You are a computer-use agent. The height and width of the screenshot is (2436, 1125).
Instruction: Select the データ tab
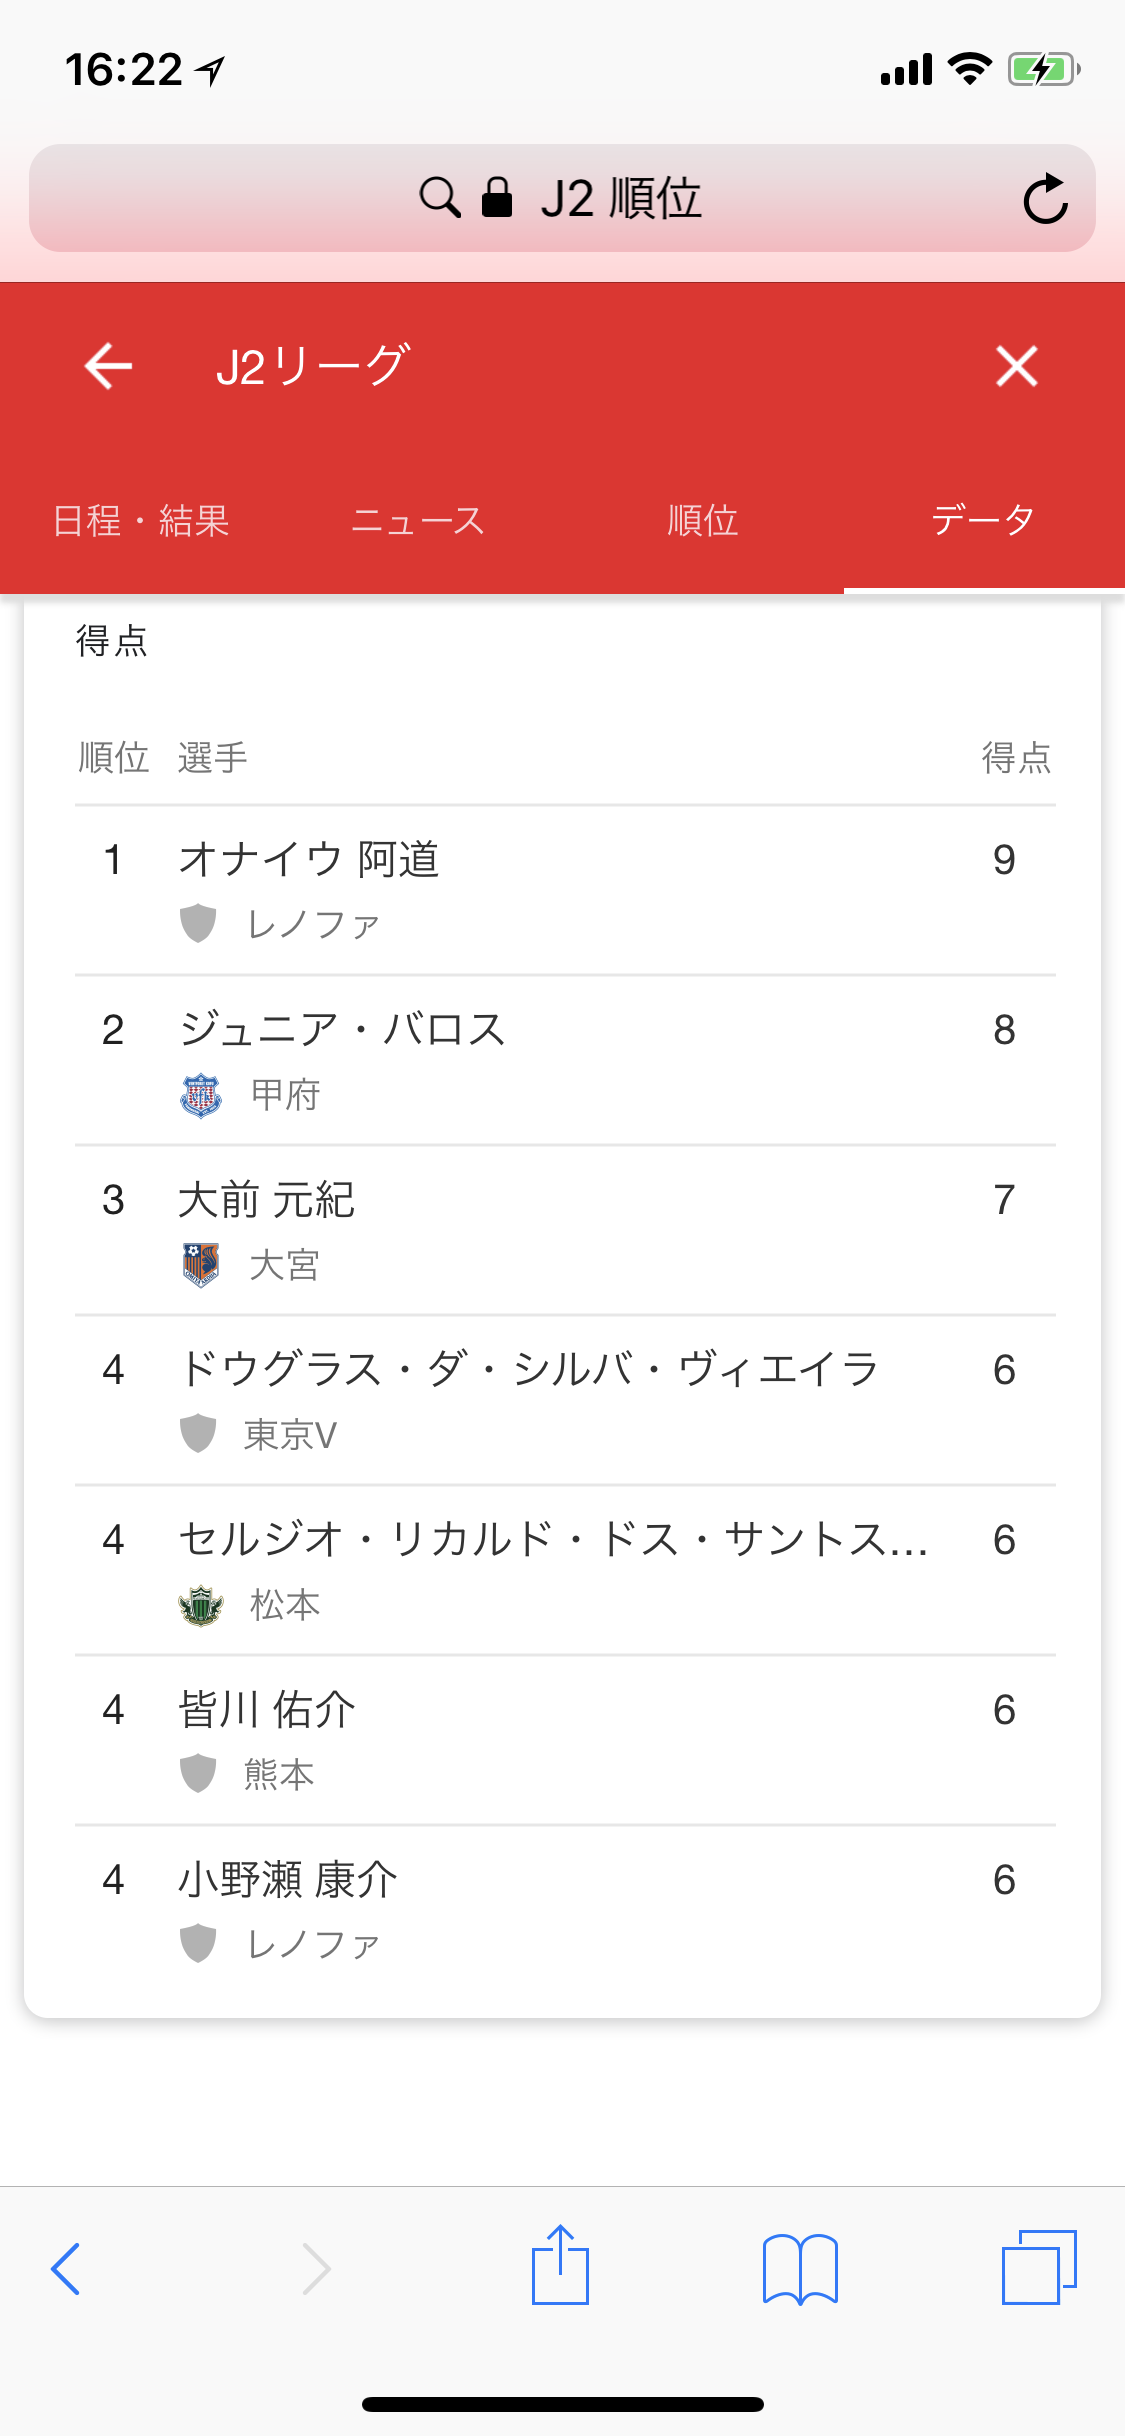tap(982, 521)
